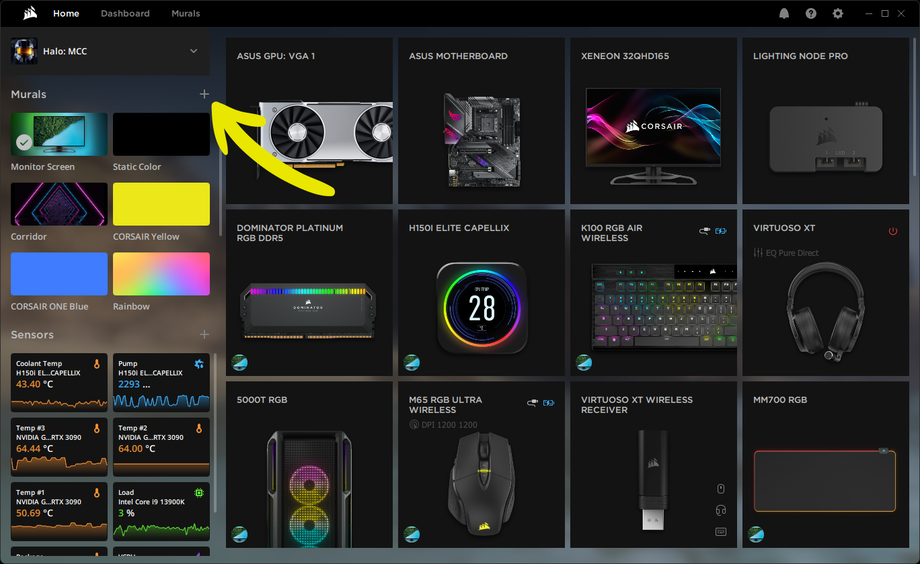Click the M65 DPI indicator icon

[x=414, y=425]
